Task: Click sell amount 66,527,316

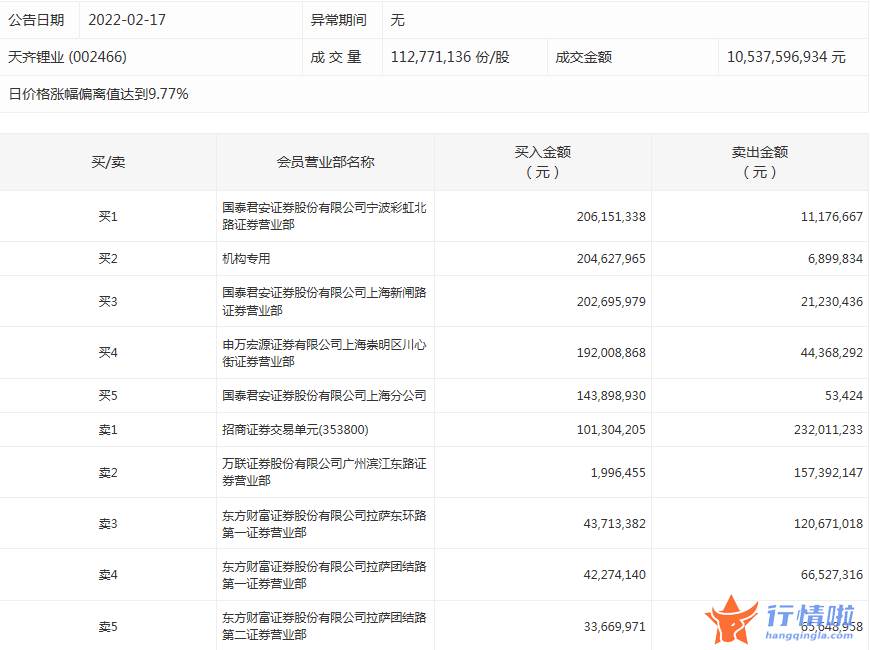Action: (x=831, y=575)
